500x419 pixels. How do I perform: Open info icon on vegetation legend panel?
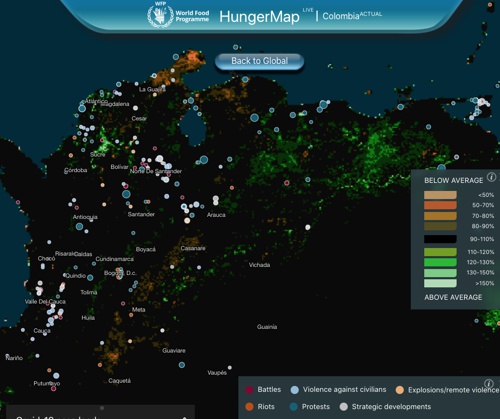pyautogui.click(x=491, y=177)
